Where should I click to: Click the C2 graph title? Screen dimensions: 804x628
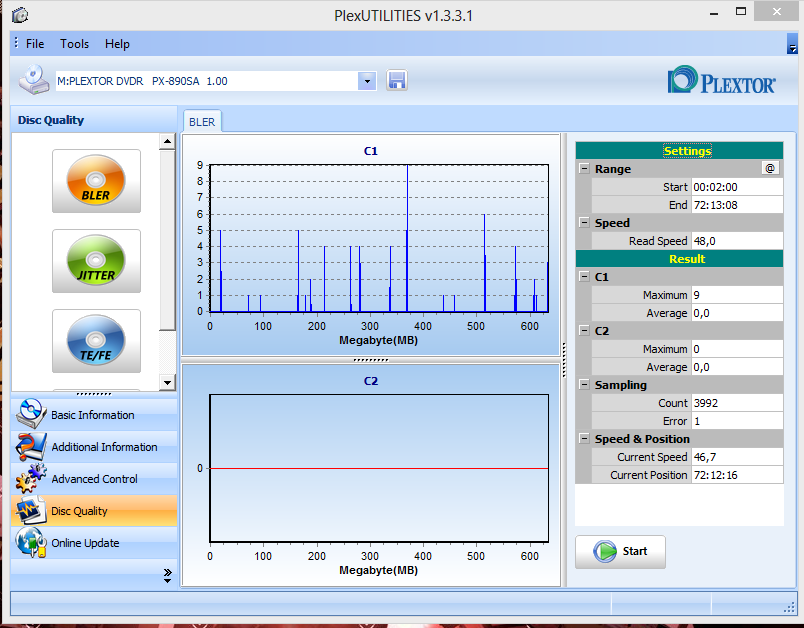[371, 381]
